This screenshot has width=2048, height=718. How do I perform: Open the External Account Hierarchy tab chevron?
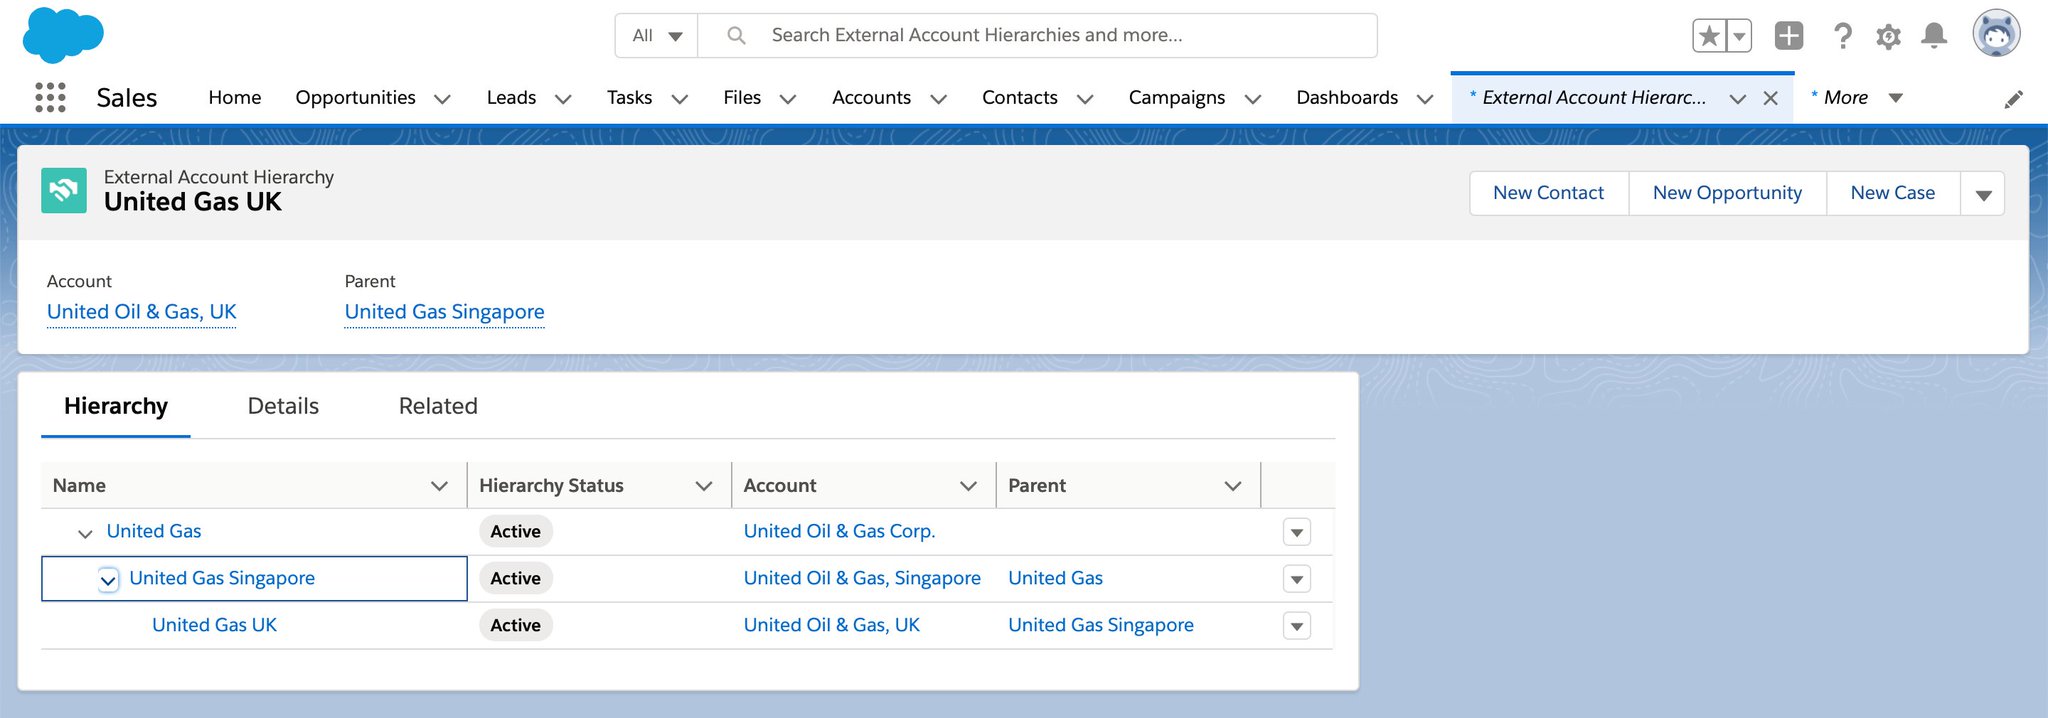pyautogui.click(x=1738, y=98)
